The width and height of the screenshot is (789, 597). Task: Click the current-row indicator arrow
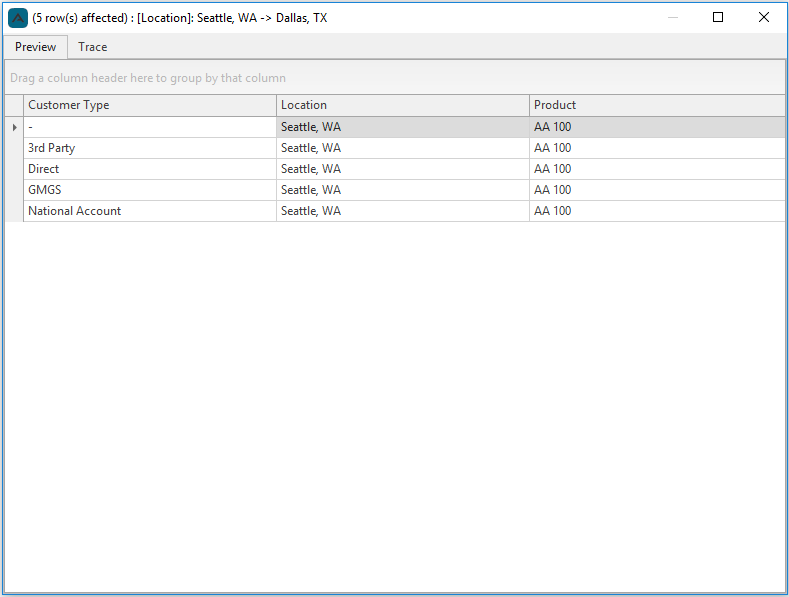coord(15,127)
